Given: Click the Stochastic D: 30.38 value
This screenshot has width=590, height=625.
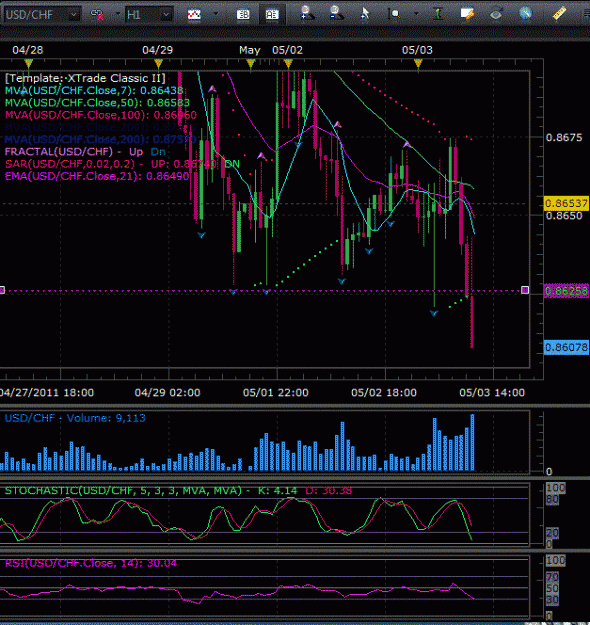Looking at the screenshot, I should click(329, 491).
